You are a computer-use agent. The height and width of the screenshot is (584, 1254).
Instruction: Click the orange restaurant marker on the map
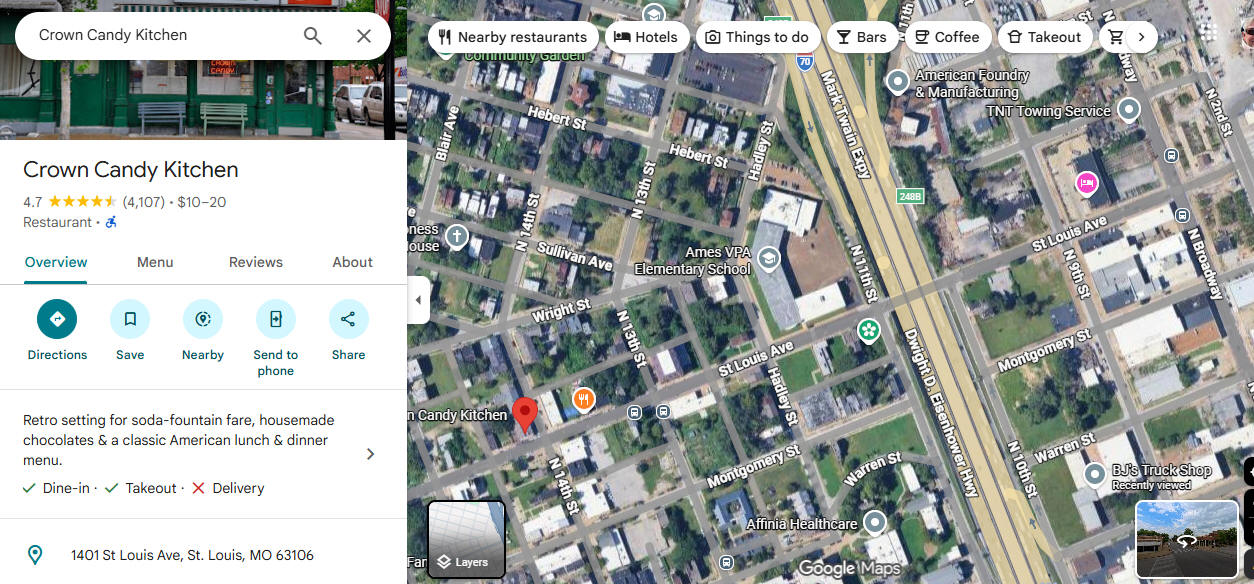(x=584, y=400)
